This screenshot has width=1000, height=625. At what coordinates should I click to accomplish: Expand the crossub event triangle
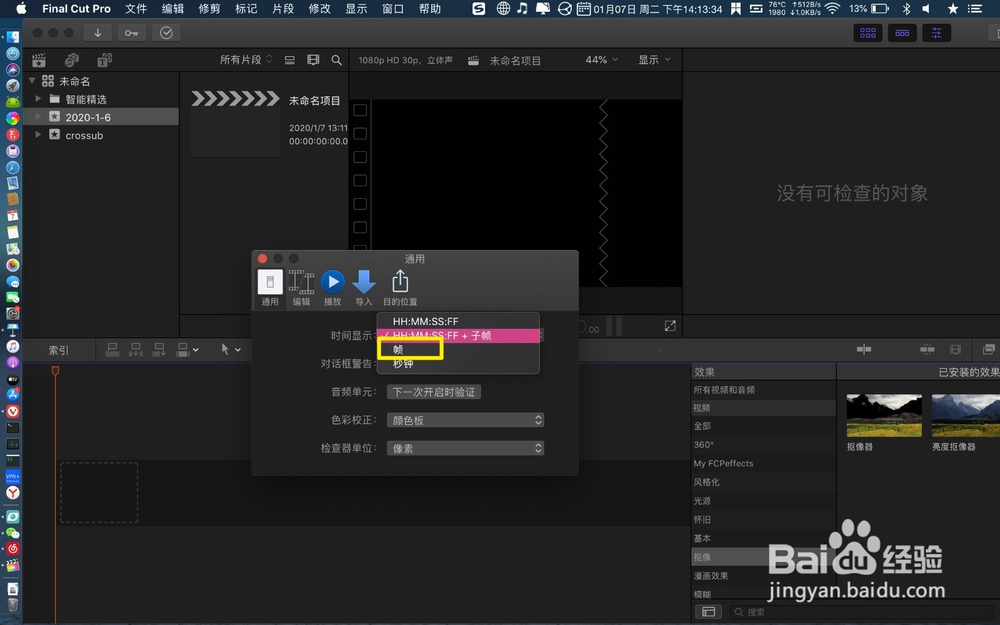click(x=38, y=135)
